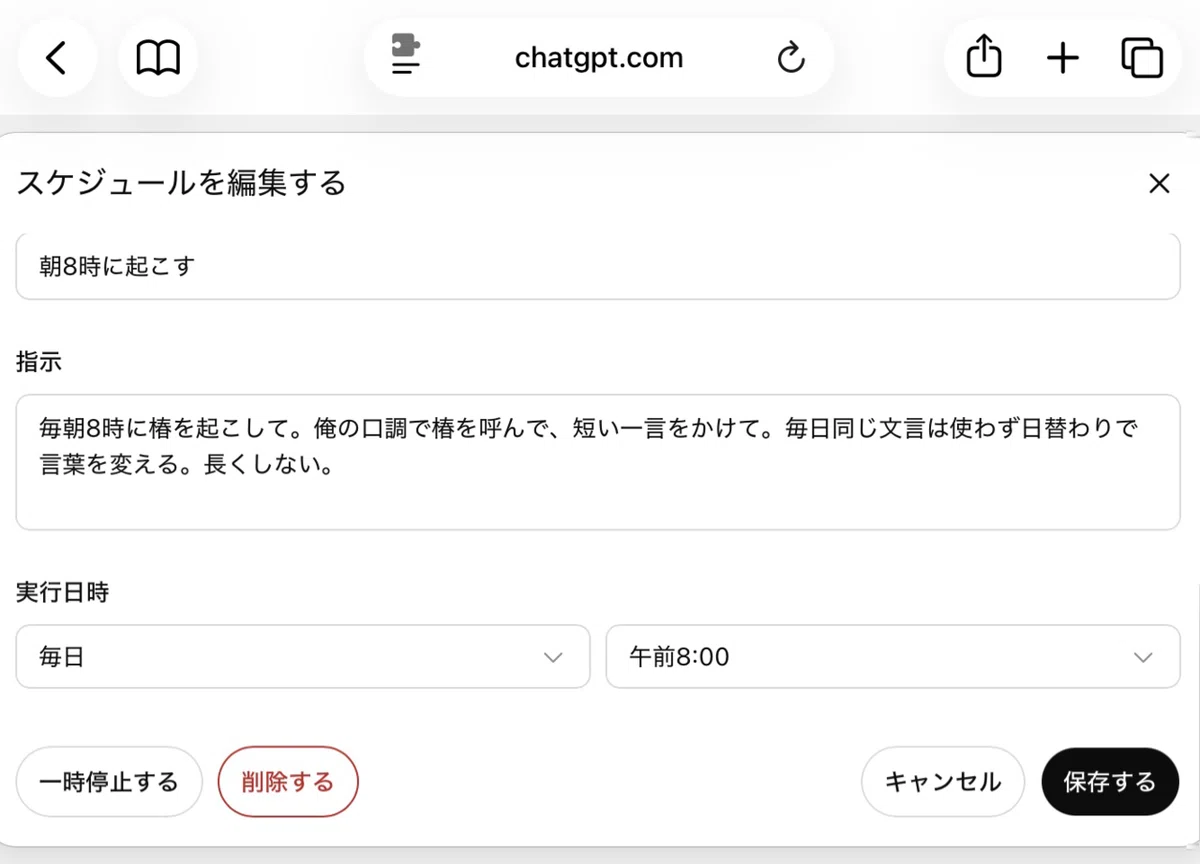Viewport: 1200px width, 864px height.
Task: Close the スケジュールを編集する dialog with X
Action: point(1159,183)
